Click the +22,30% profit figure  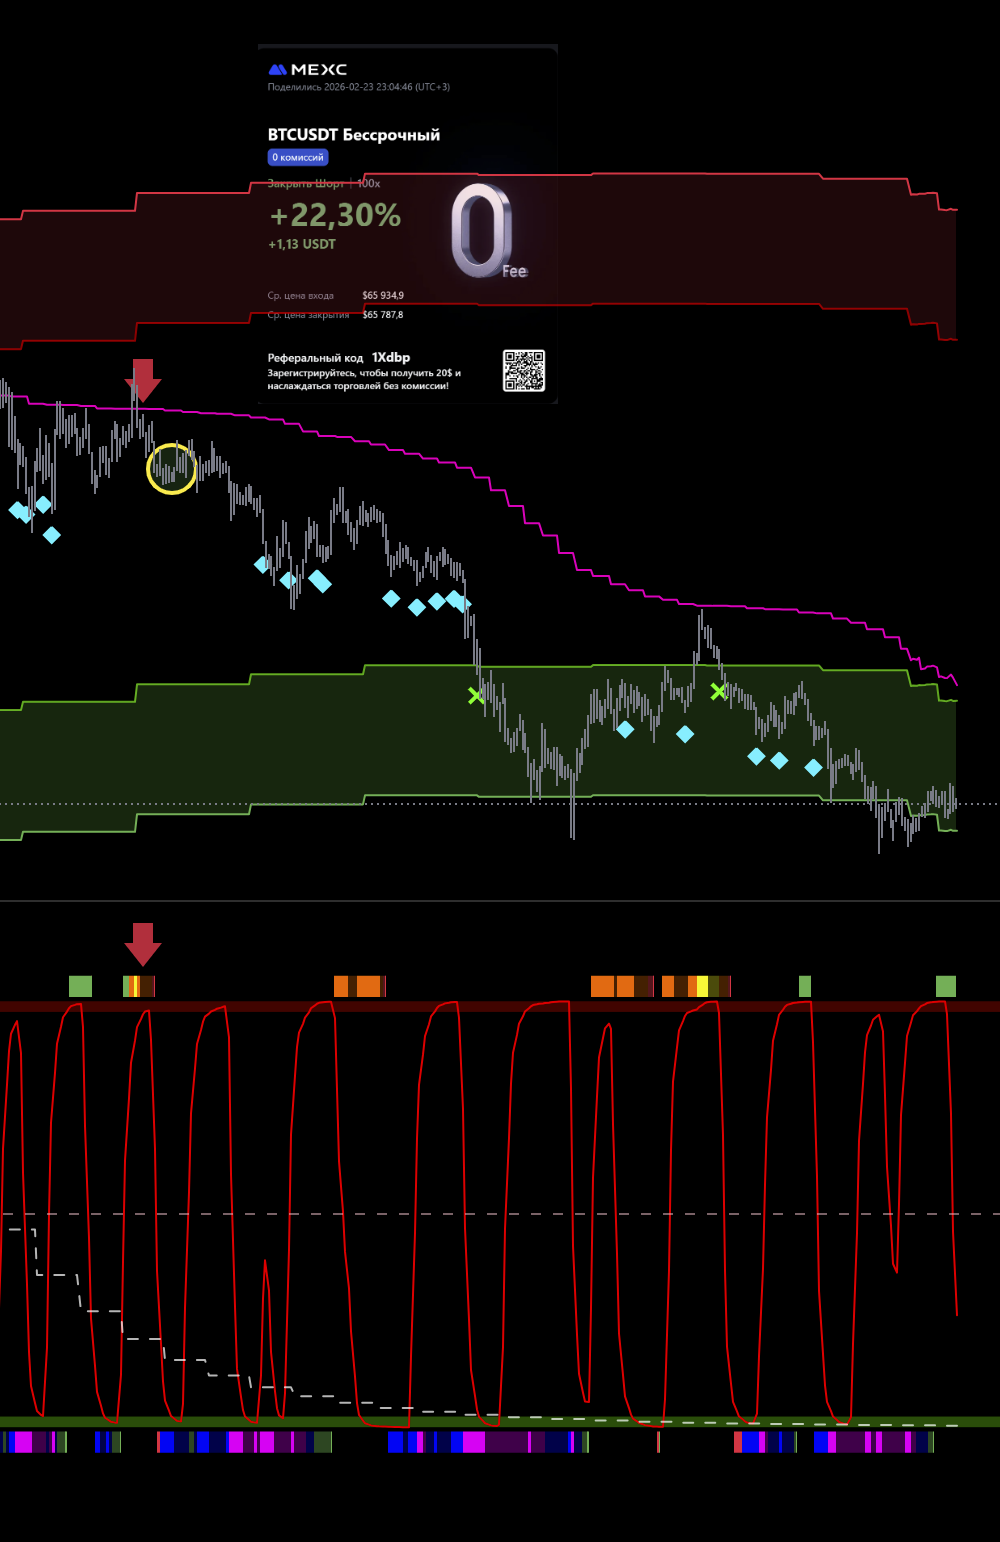335,215
